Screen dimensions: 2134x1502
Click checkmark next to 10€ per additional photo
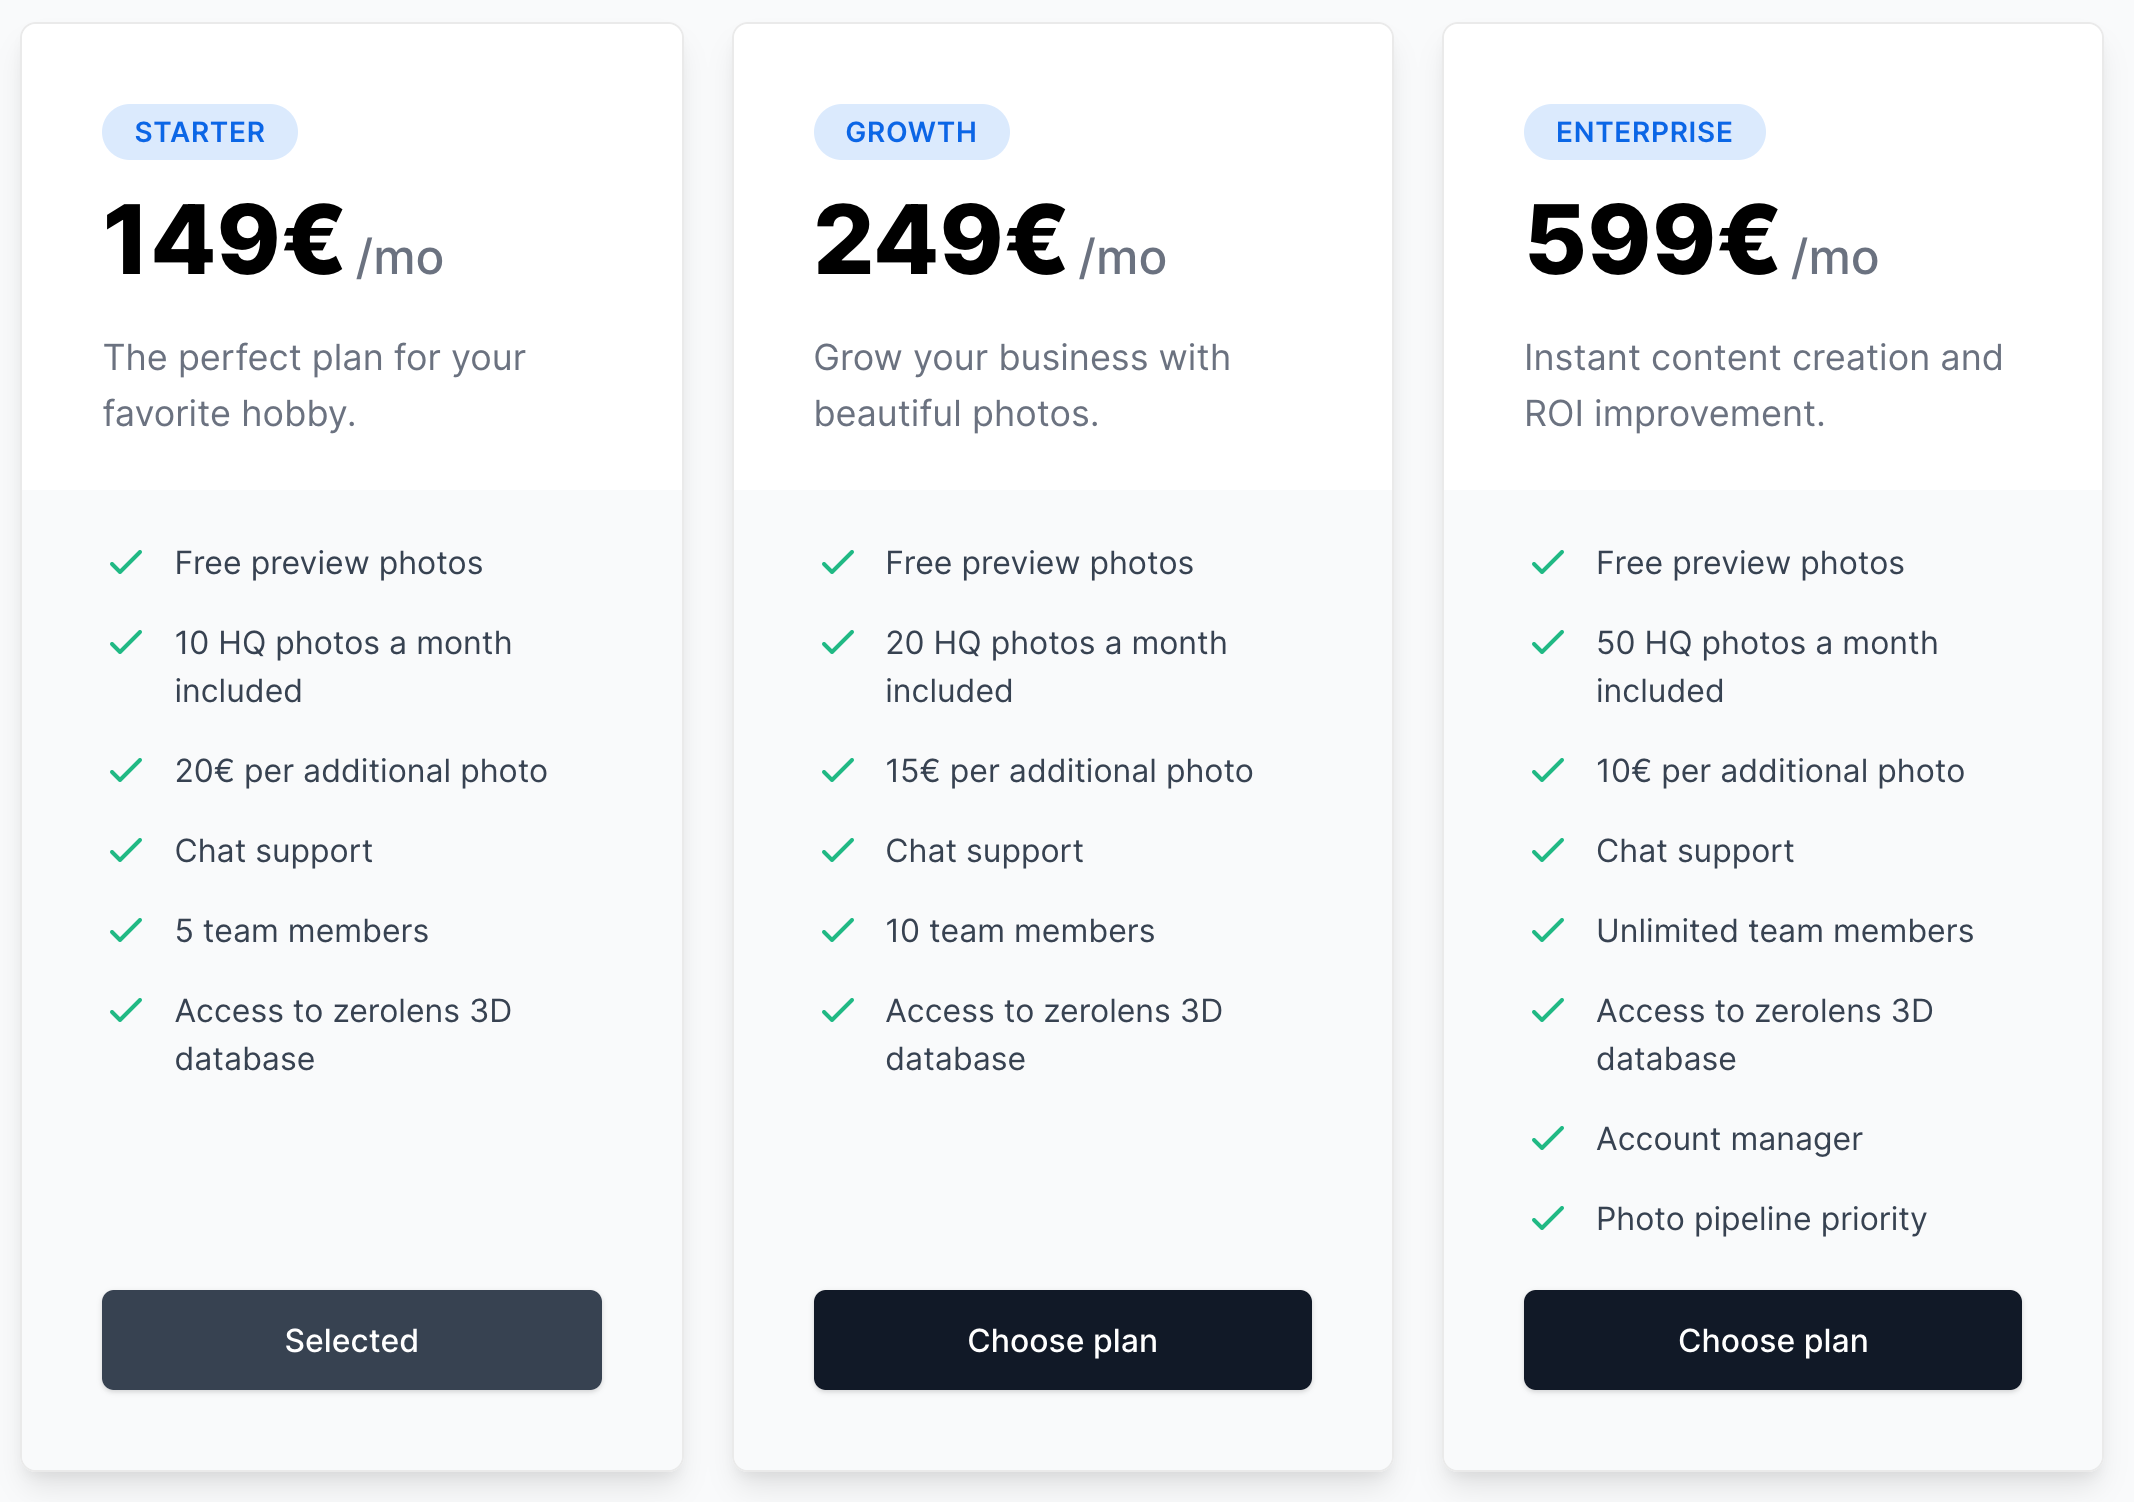(x=1548, y=771)
